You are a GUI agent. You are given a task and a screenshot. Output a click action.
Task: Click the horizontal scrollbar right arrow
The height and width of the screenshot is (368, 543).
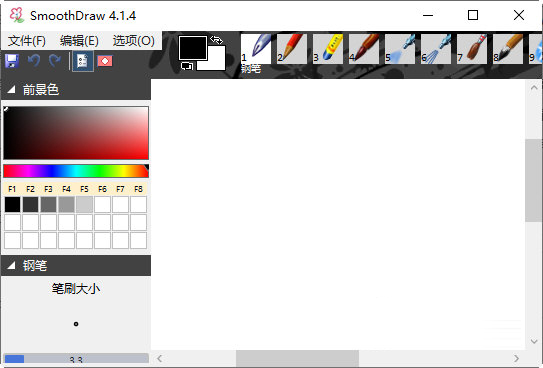[x=516, y=358]
